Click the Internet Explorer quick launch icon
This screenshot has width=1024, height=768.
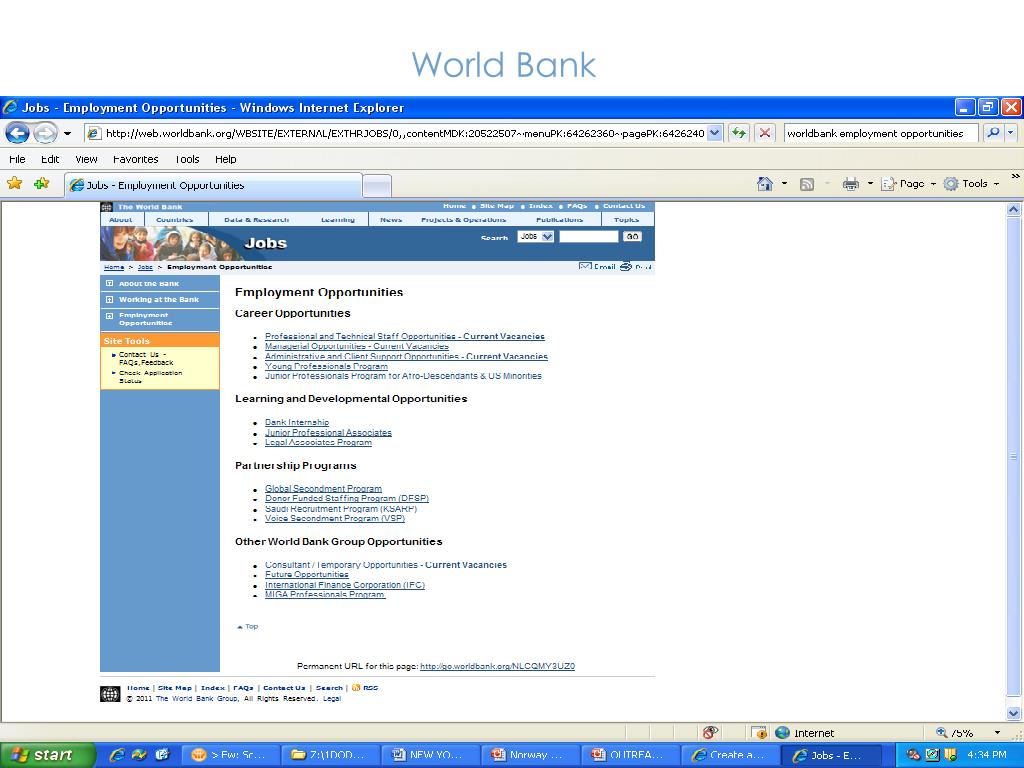coord(117,755)
